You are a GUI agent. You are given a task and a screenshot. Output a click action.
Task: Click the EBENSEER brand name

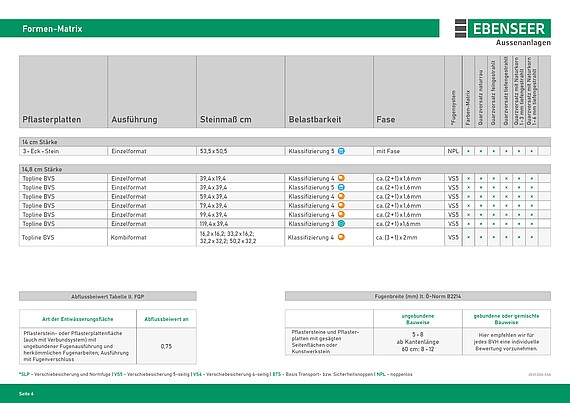[x=509, y=28]
